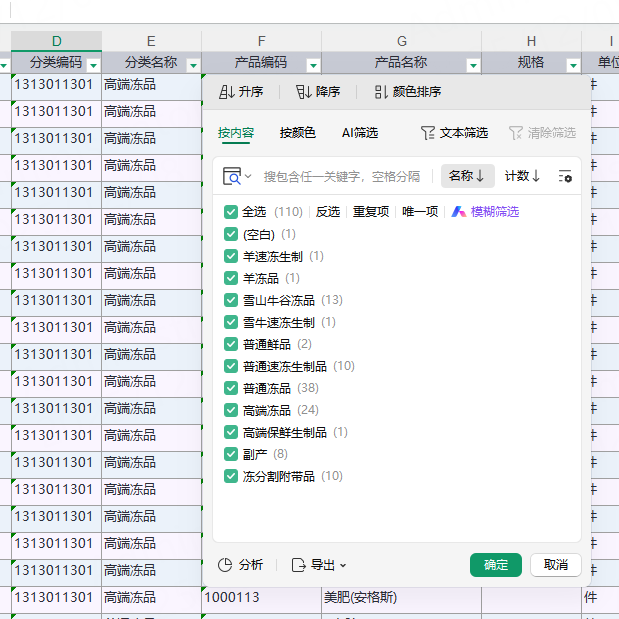Click 反选 to invert selection
The width and height of the screenshot is (619, 619).
point(328,212)
